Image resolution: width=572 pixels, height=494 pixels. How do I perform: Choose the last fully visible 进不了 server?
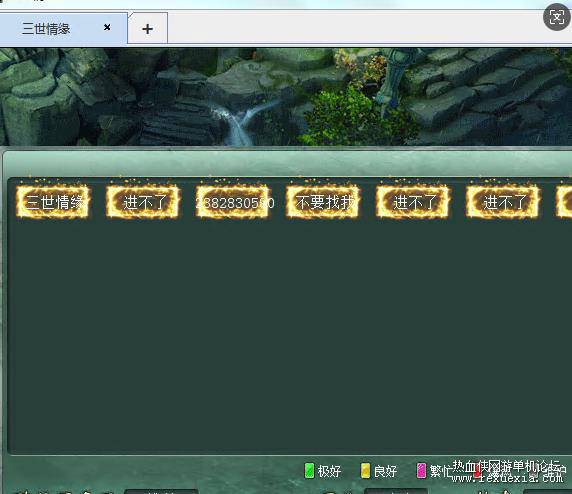pyautogui.click(x=503, y=202)
